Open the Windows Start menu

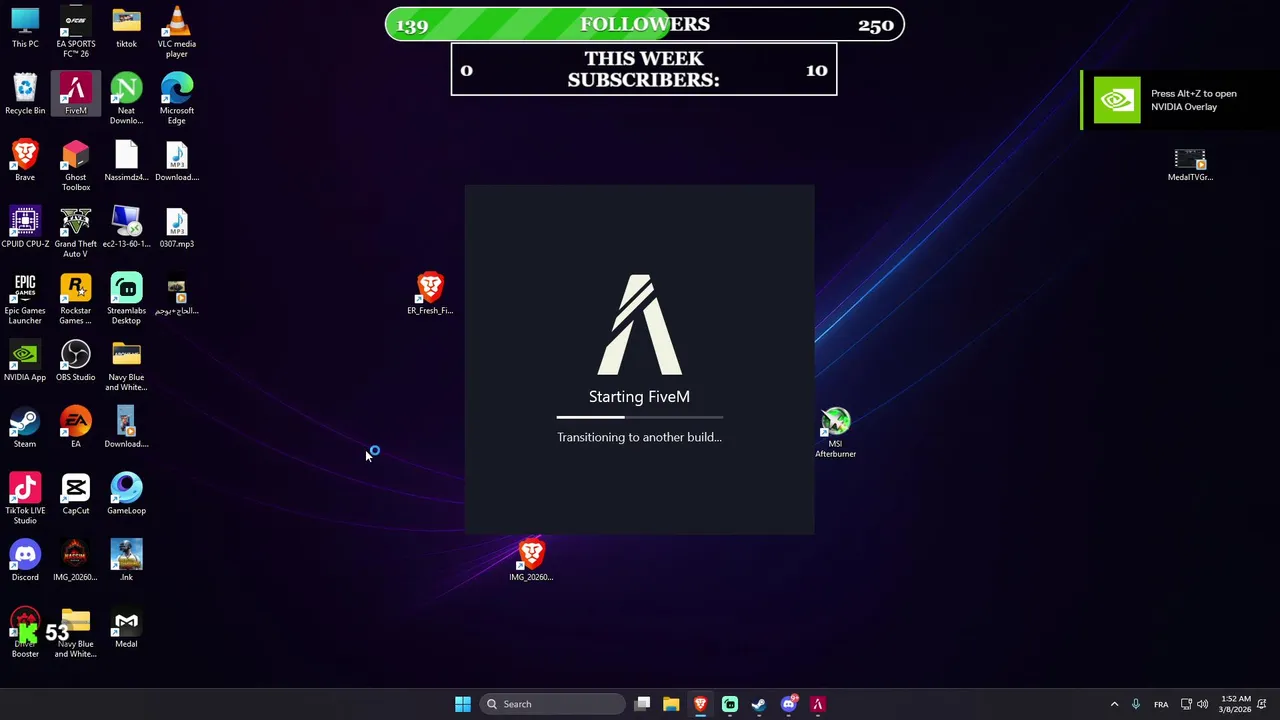tap(463, 704)
